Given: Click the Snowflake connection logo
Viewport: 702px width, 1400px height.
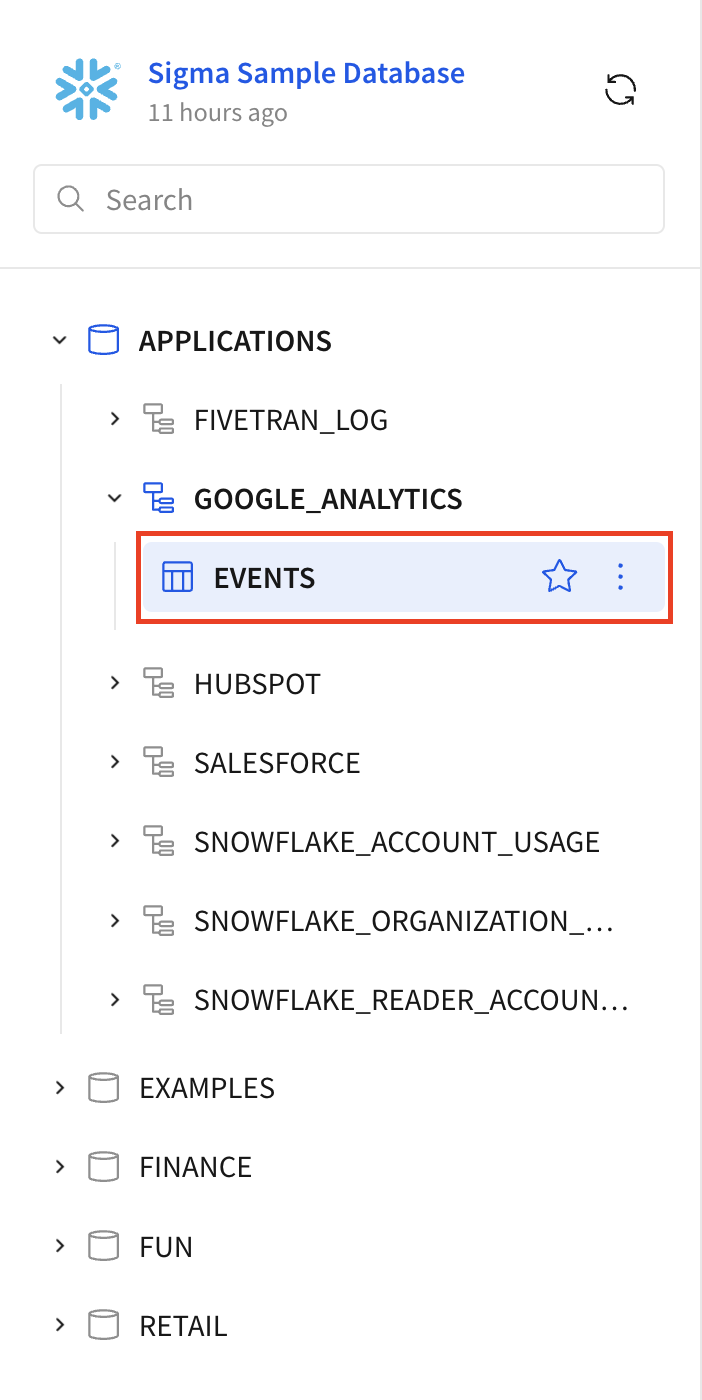Looking at the screenshot, I should click(x=87, y=89).
